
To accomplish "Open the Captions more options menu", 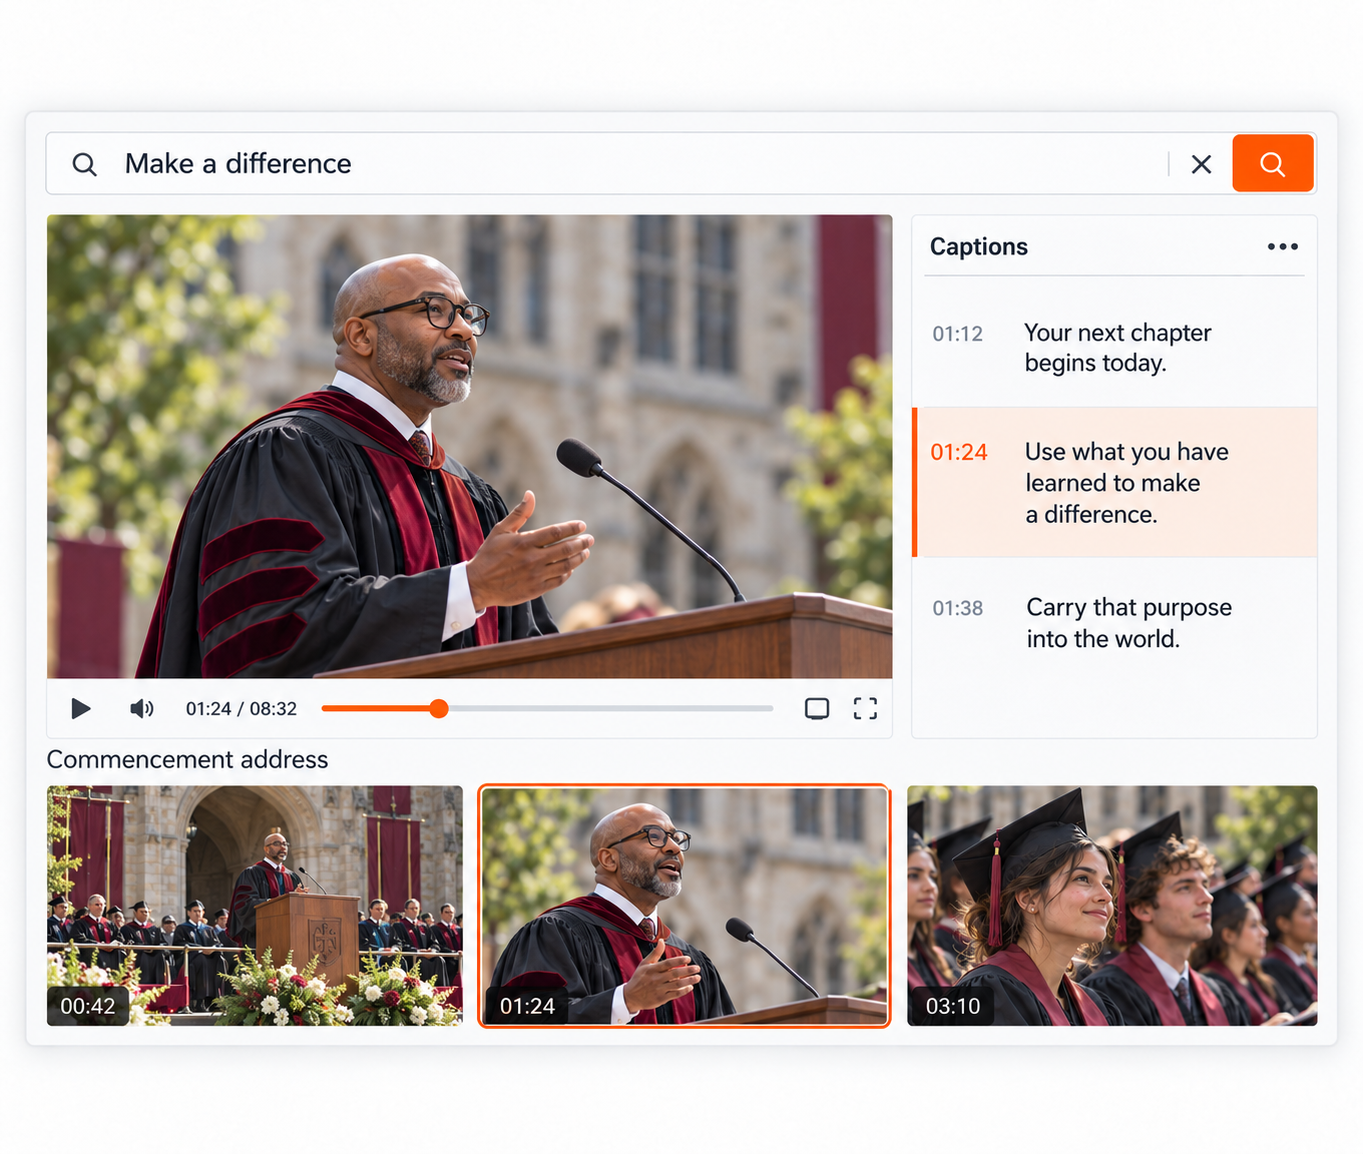I will click(1282, 247).
